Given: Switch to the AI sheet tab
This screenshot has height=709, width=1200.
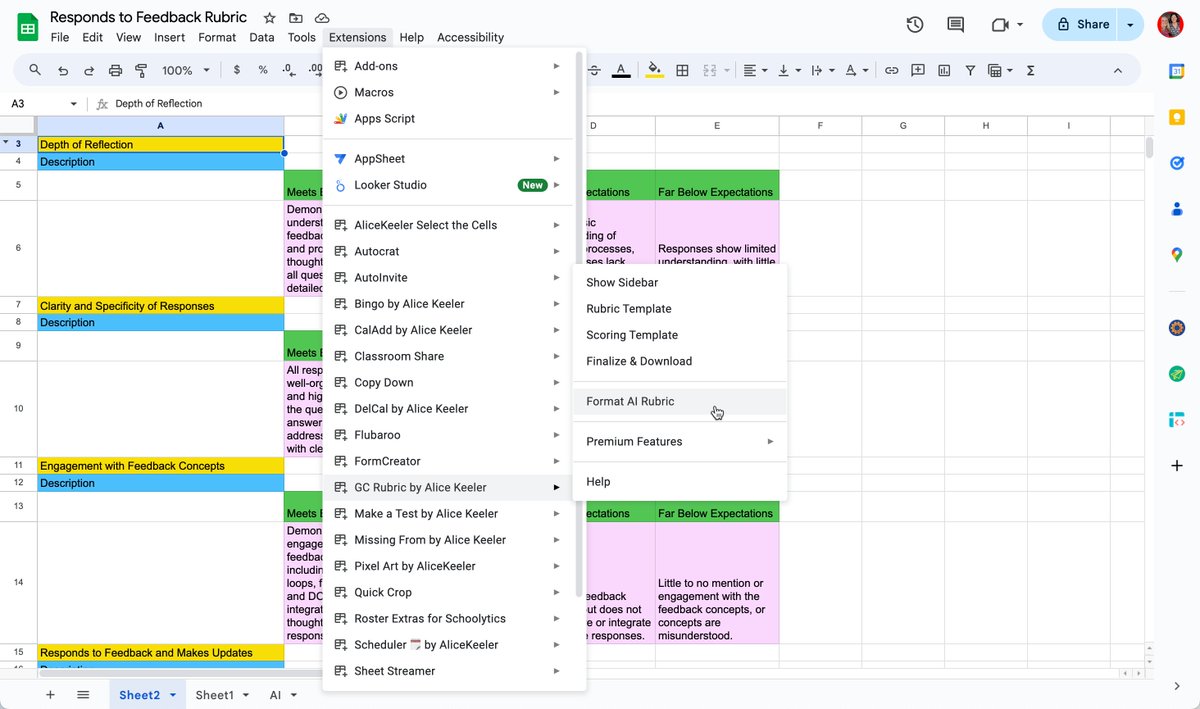Looking at the screenshot, I should (275, 695).
